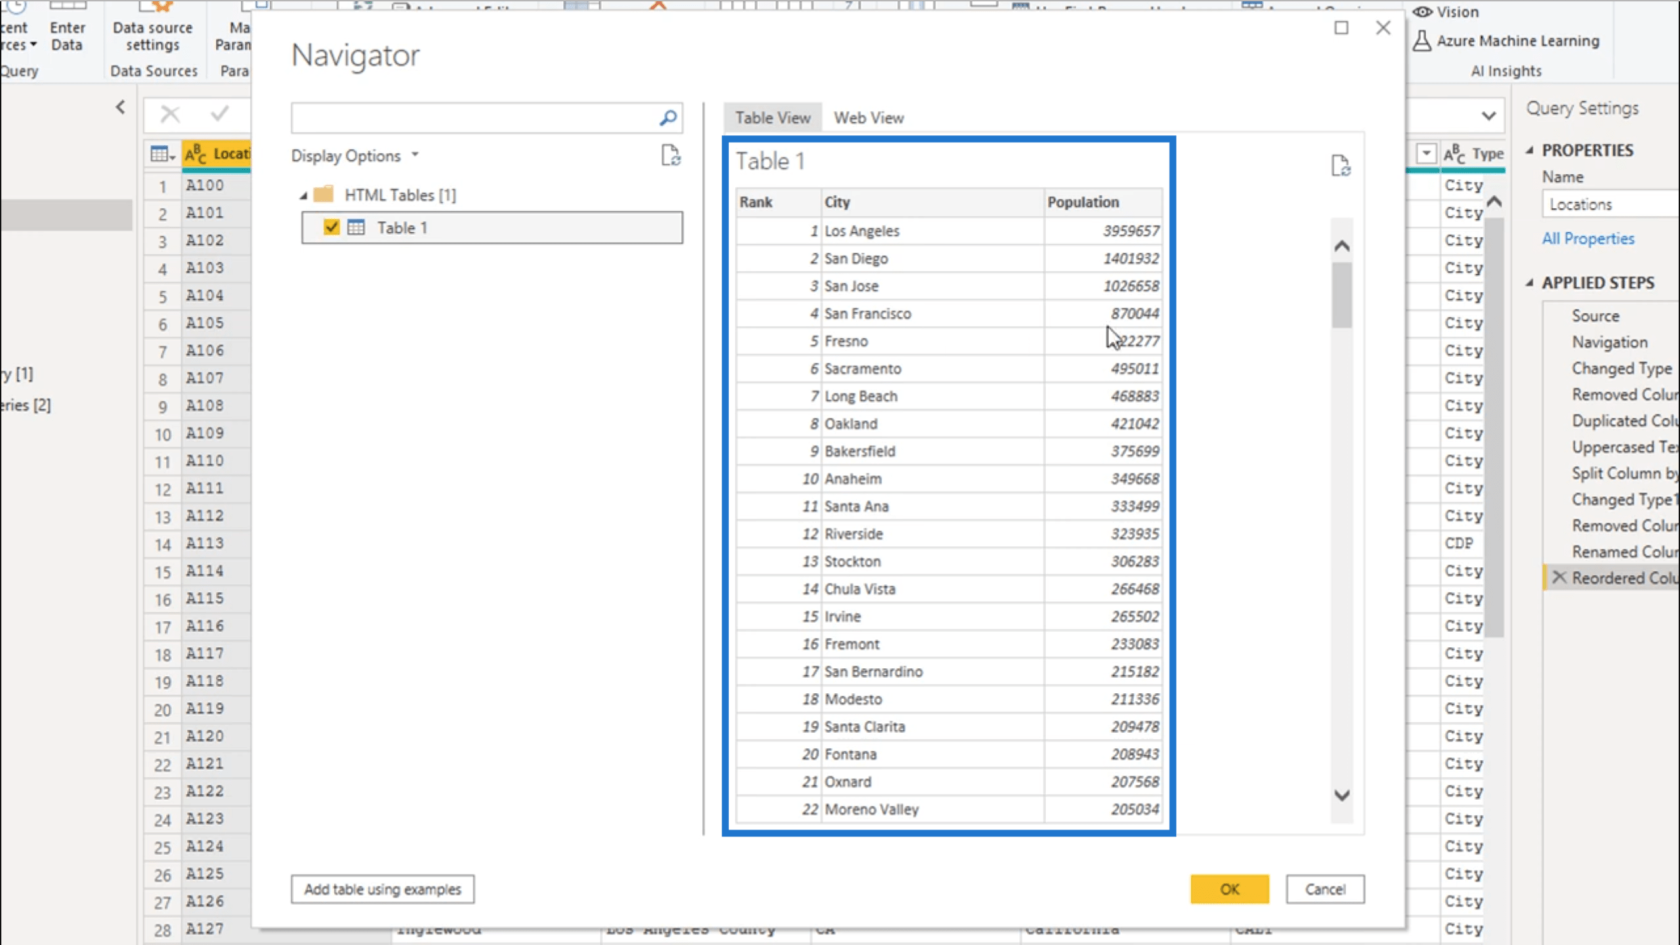Screen dimensions: 1680x945
Task: Open Display Options dropdown
Action: 355,156
